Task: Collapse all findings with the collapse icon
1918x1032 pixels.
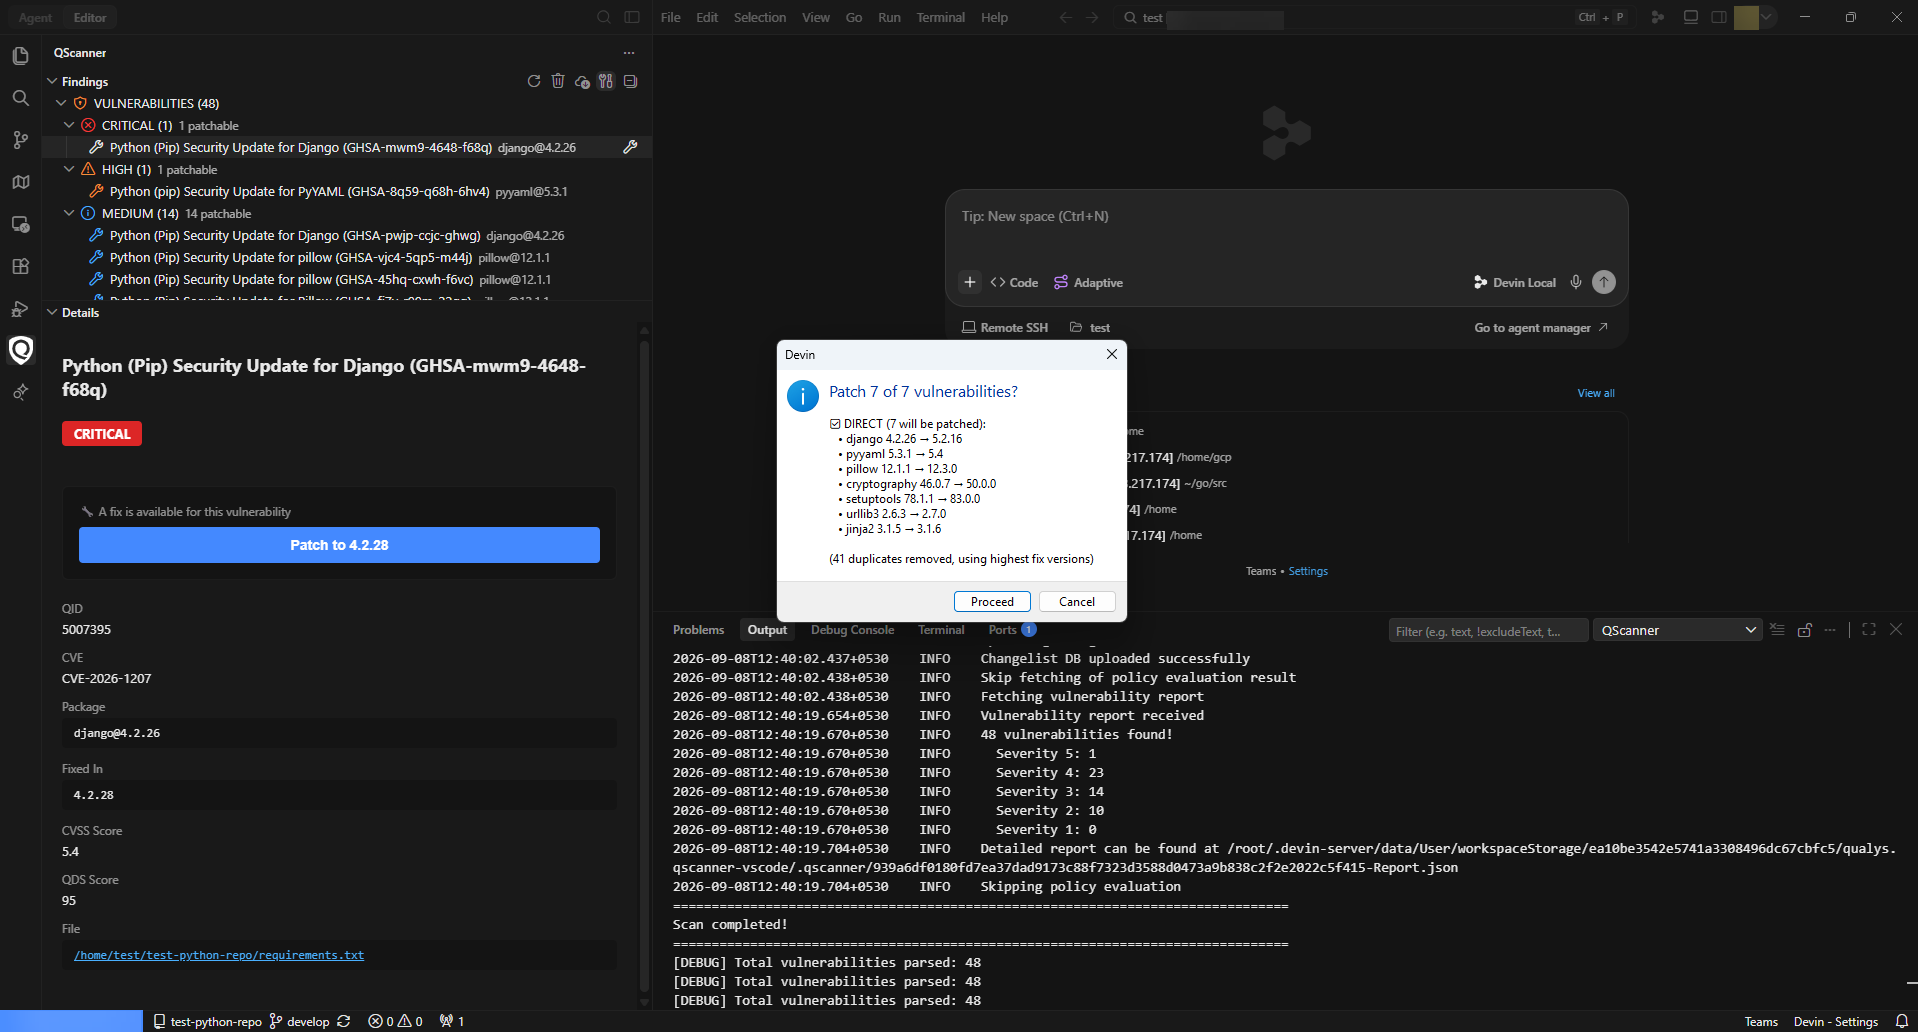Action: click(x=630, y=81)
